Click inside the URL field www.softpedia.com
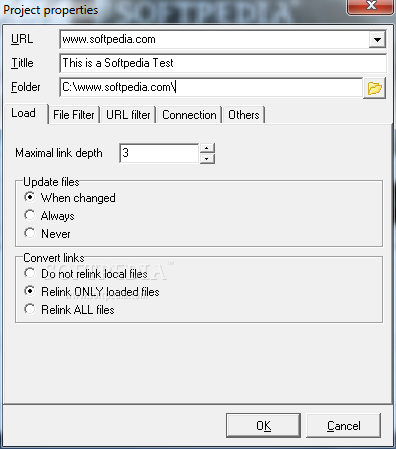The height and width of the screenshot is (449, 396). [214, 40]
